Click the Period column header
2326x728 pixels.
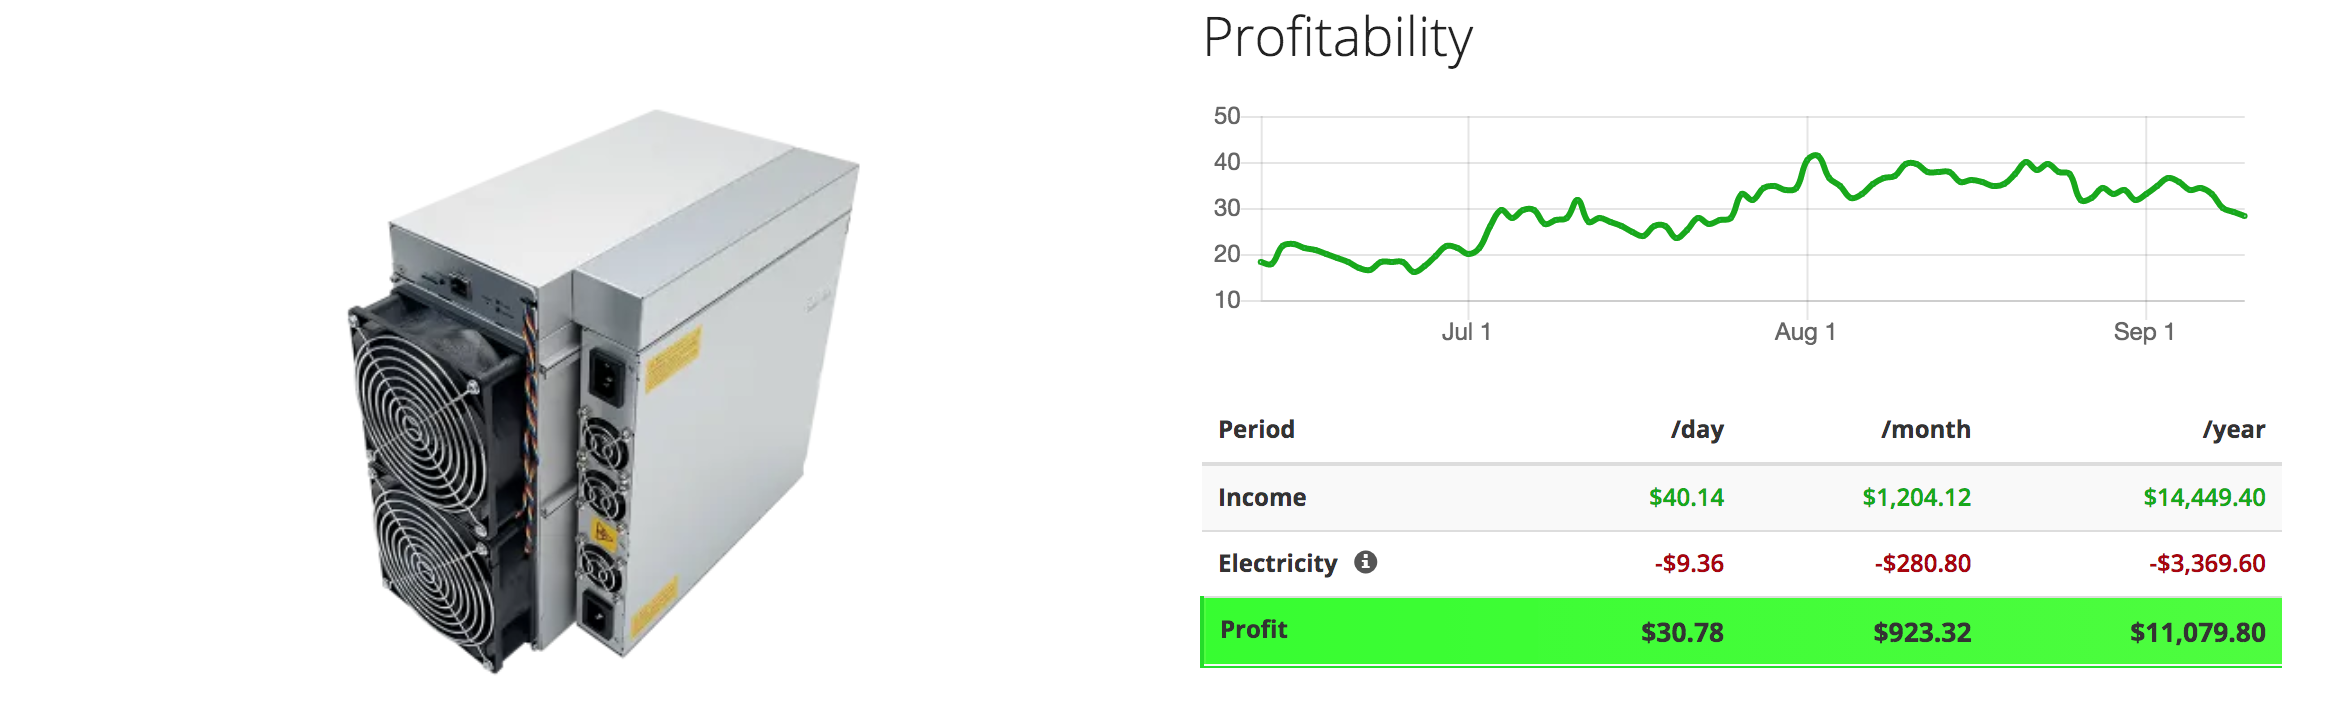click(1256, 429)
